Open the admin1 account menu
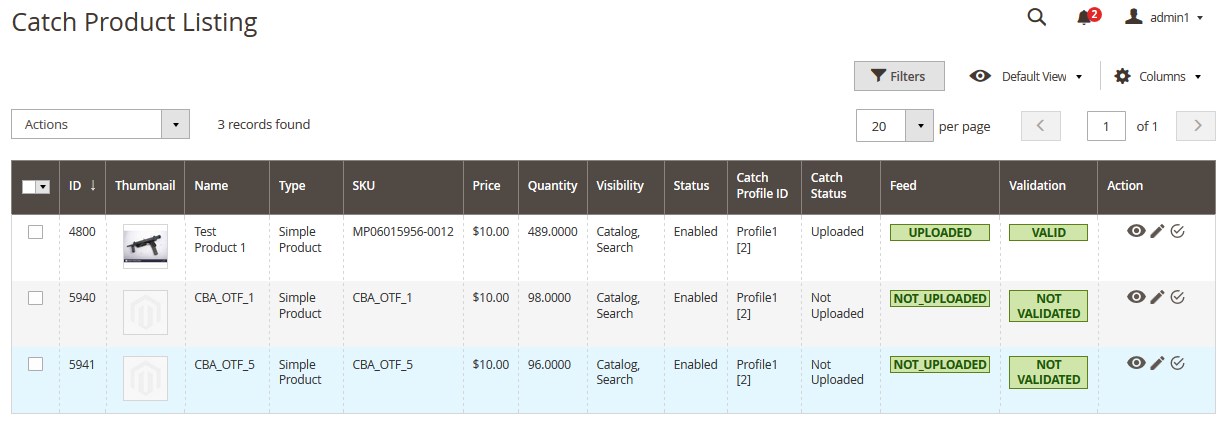 1164,18
